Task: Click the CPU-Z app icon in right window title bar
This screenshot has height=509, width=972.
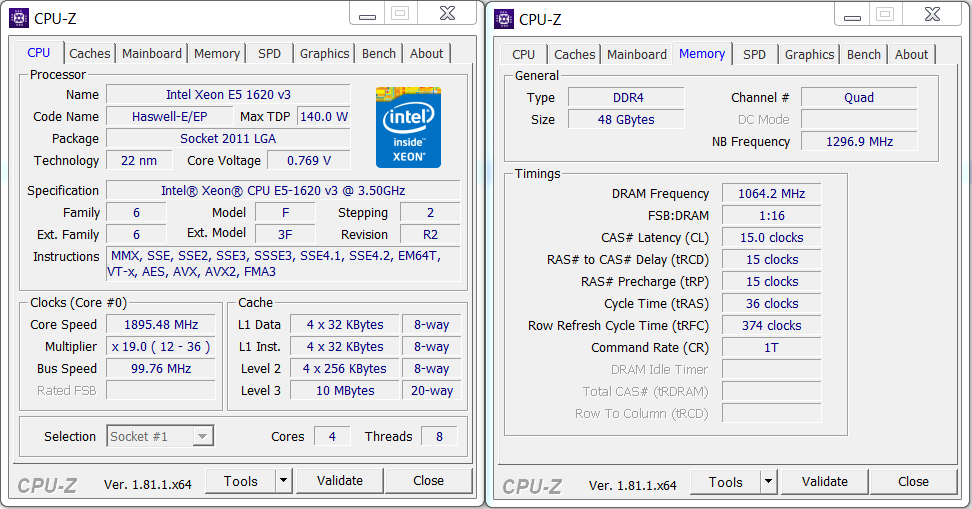Action: (x=504, y=19)
